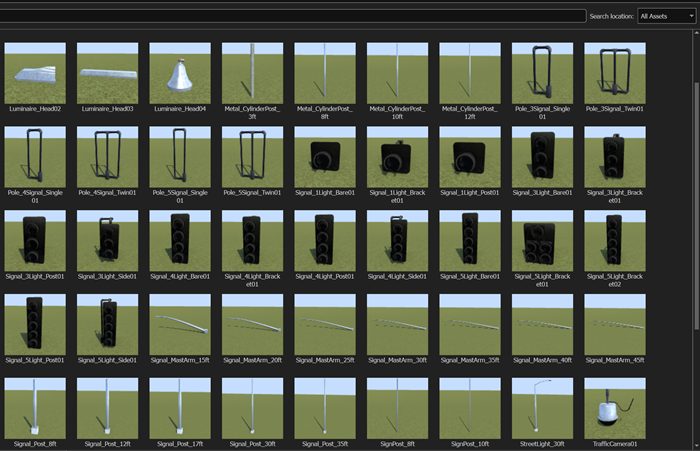The image size is (700, 451).
Task: Open the Search location All Assets dropdown
Action: [x=667, y=16]
